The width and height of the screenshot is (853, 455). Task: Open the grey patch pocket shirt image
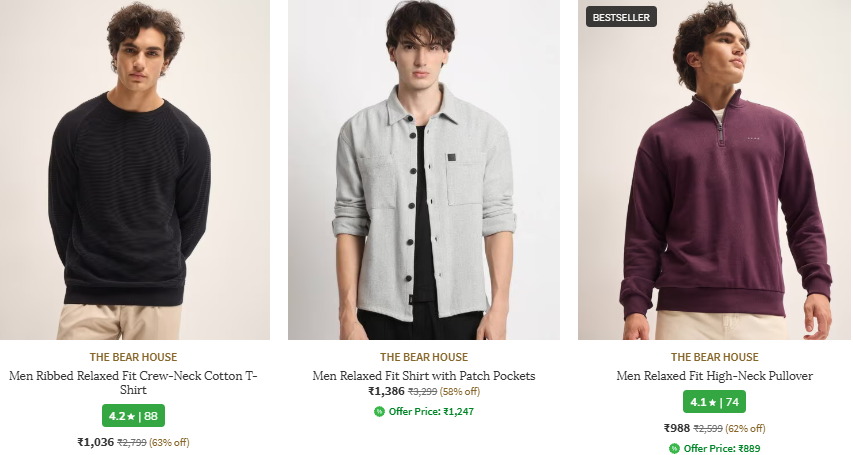pos(424,170)
